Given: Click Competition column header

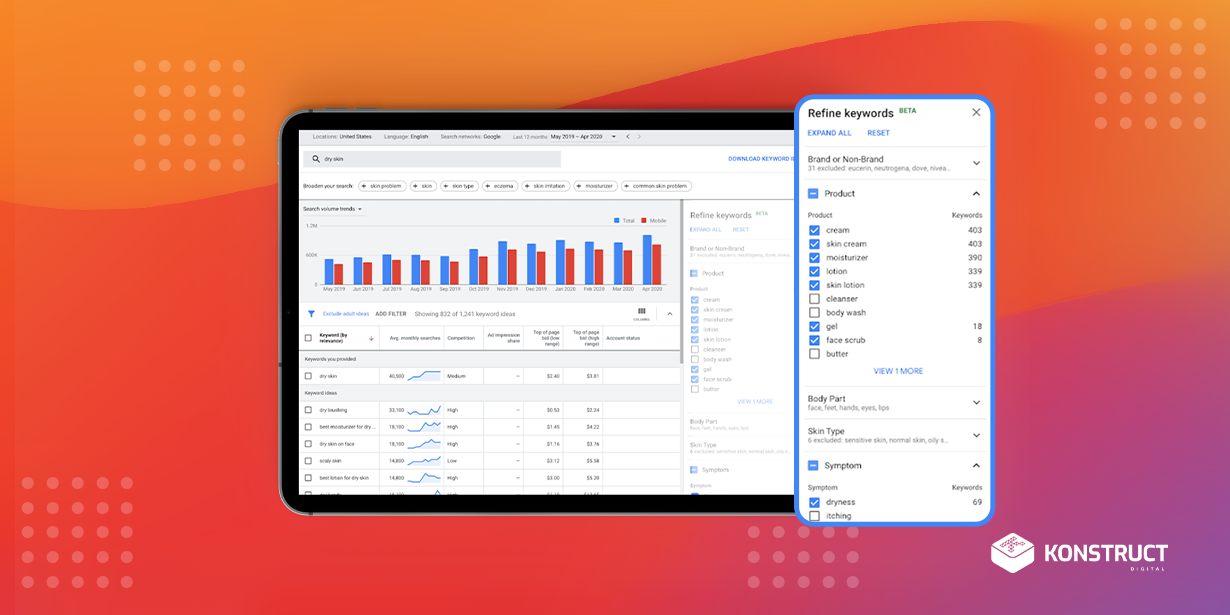Looking at the screenshot, I should point(461,338).
